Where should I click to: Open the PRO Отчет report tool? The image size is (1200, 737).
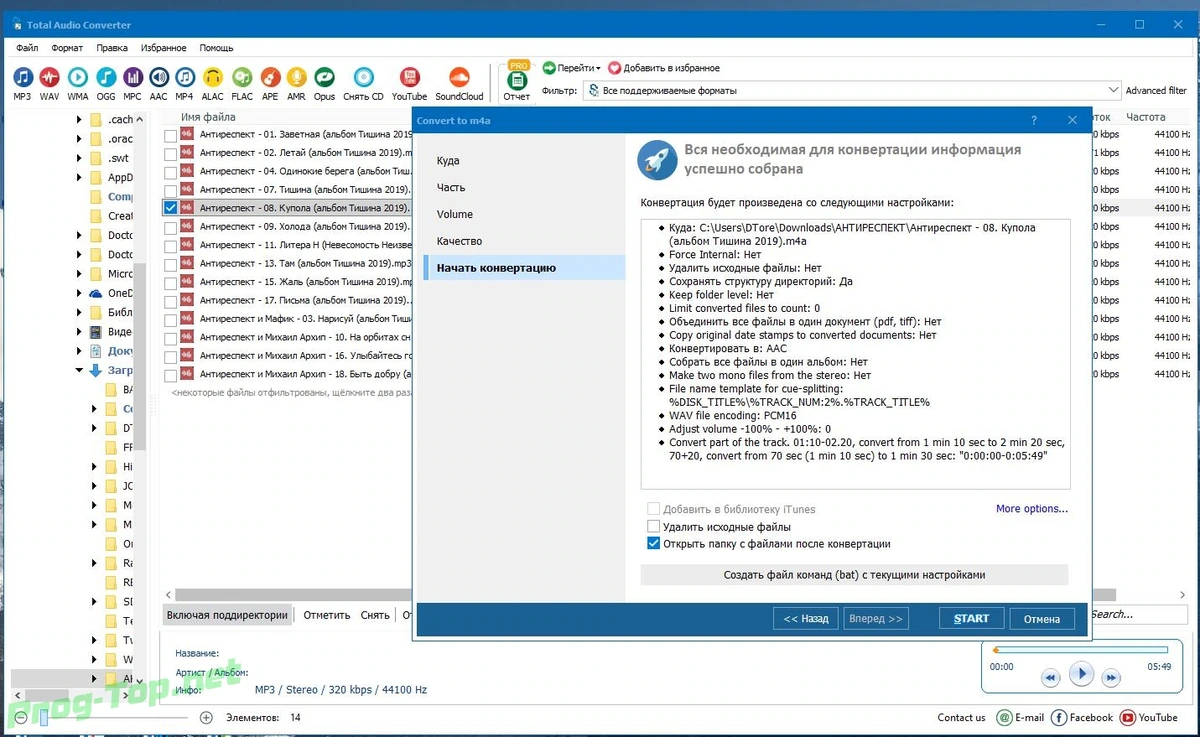[x=517, y=82]
